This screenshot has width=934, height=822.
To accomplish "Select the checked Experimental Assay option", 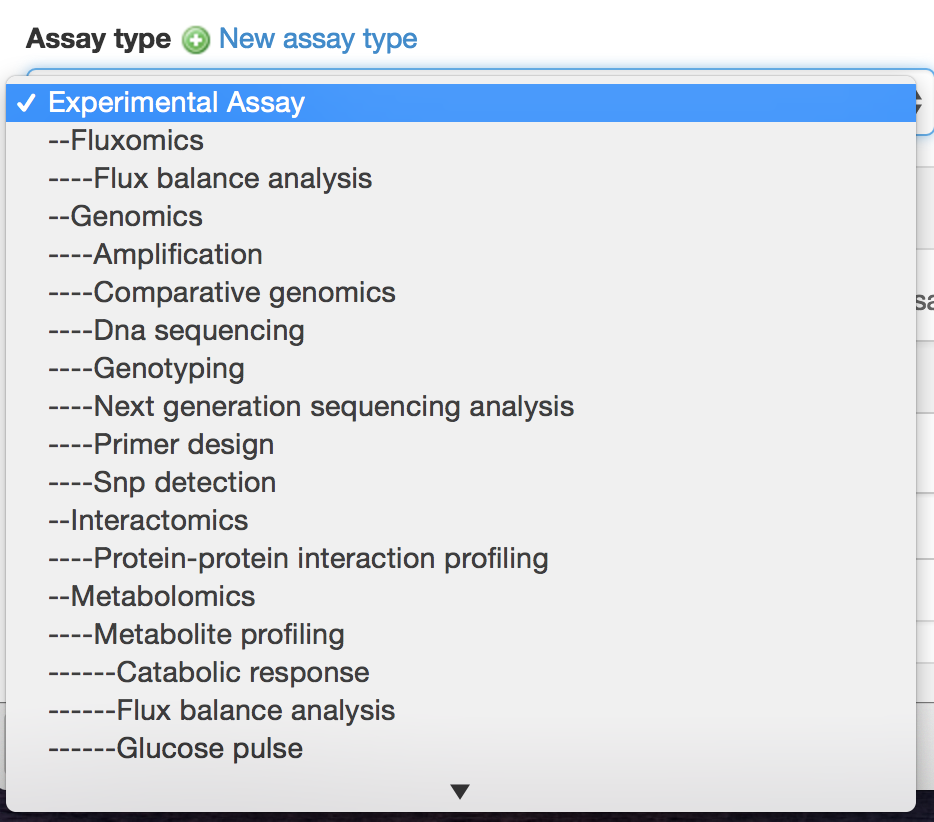I will (x=176, y=103).
